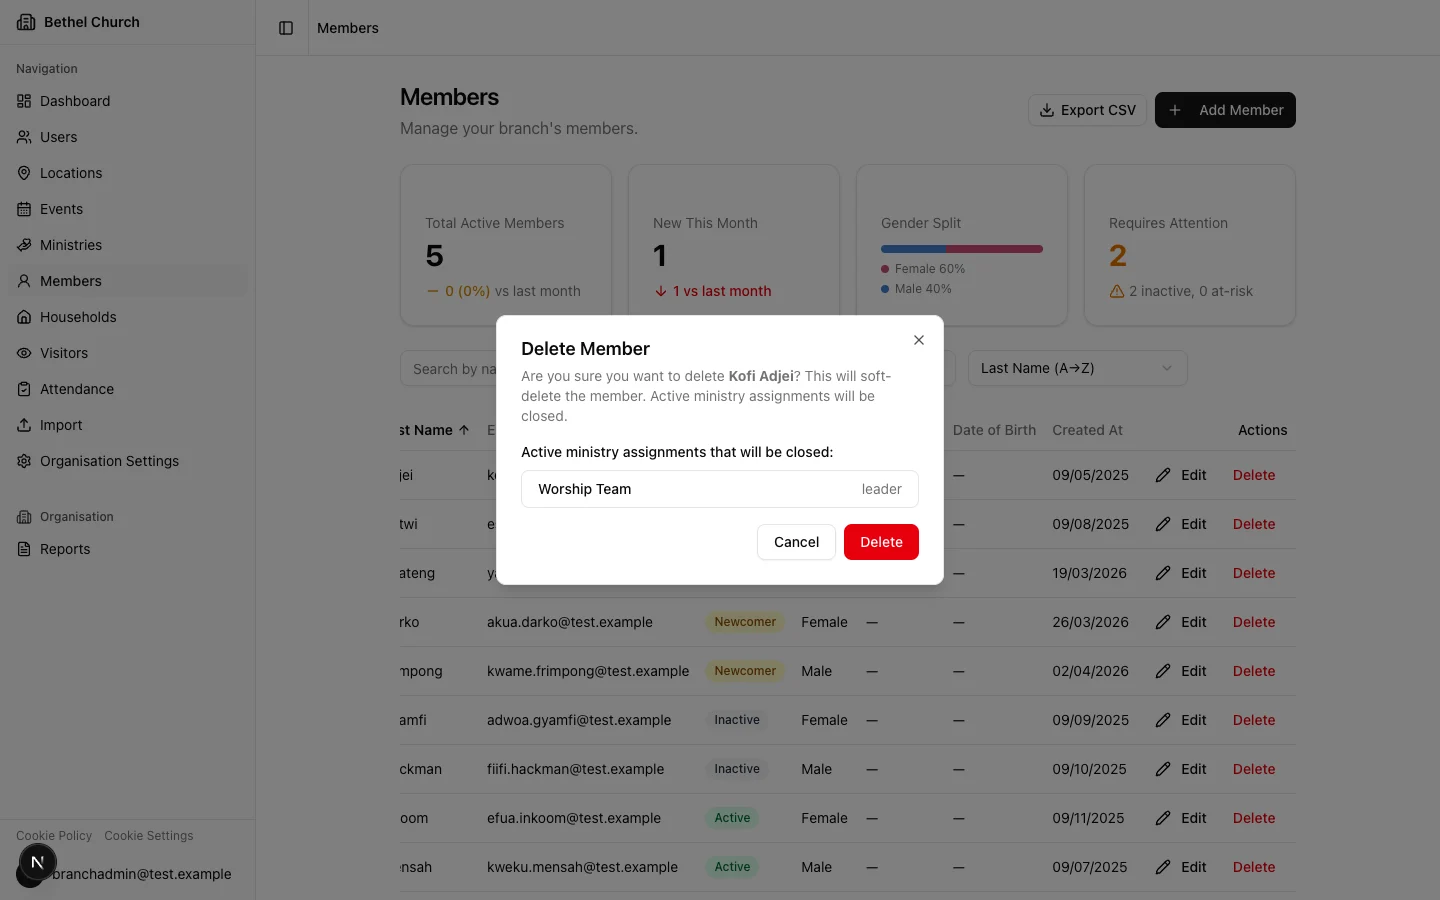The height and width of the screenshot is (900, 1440).
Task: Open Reports in the sidebar
Action: point(128,549)
